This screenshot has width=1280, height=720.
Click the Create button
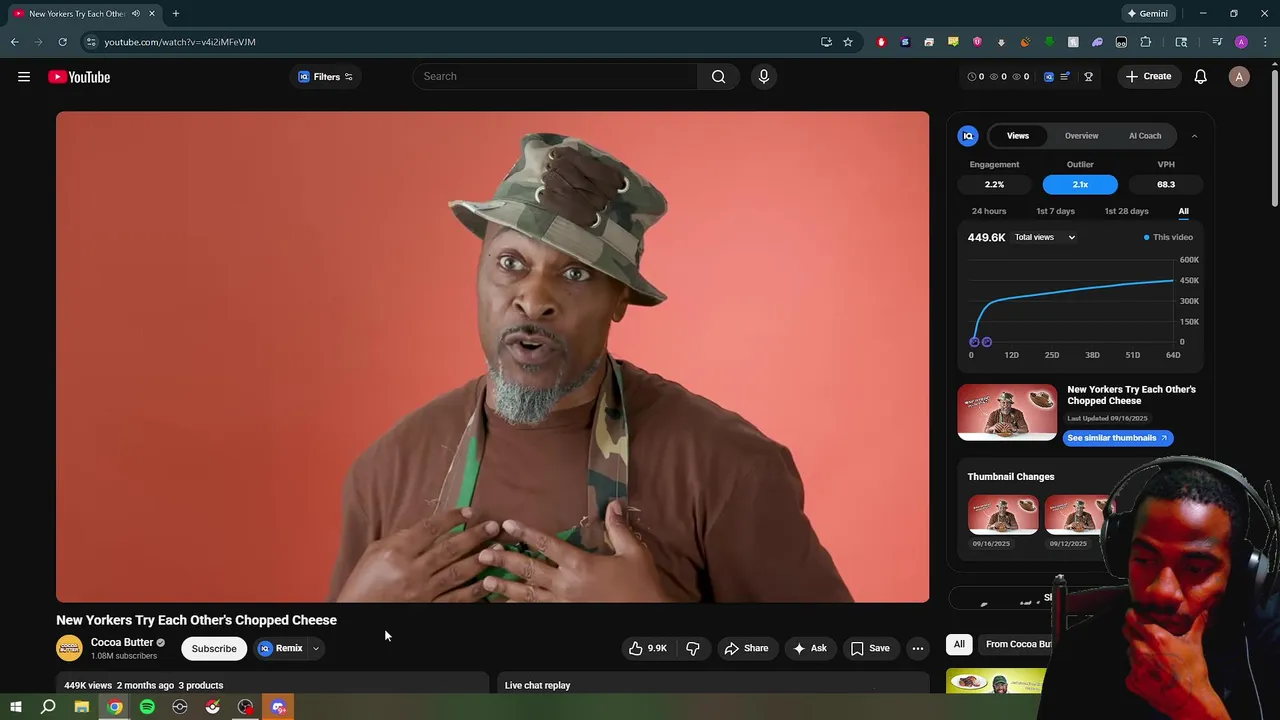(x=1148, y=76)
